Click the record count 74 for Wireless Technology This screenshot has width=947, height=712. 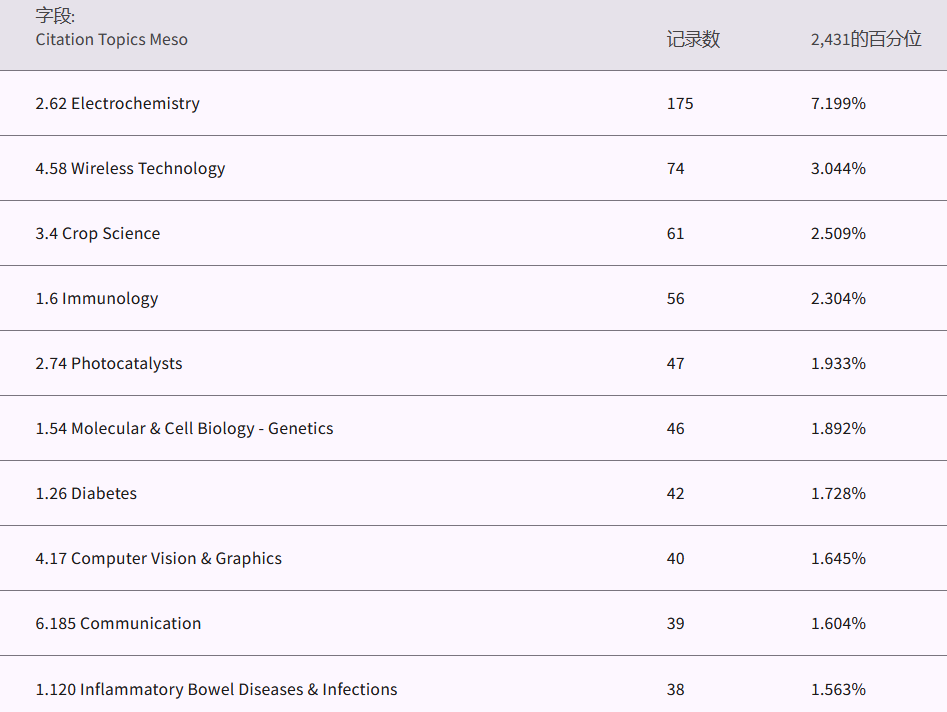click(x=676, y=168)
